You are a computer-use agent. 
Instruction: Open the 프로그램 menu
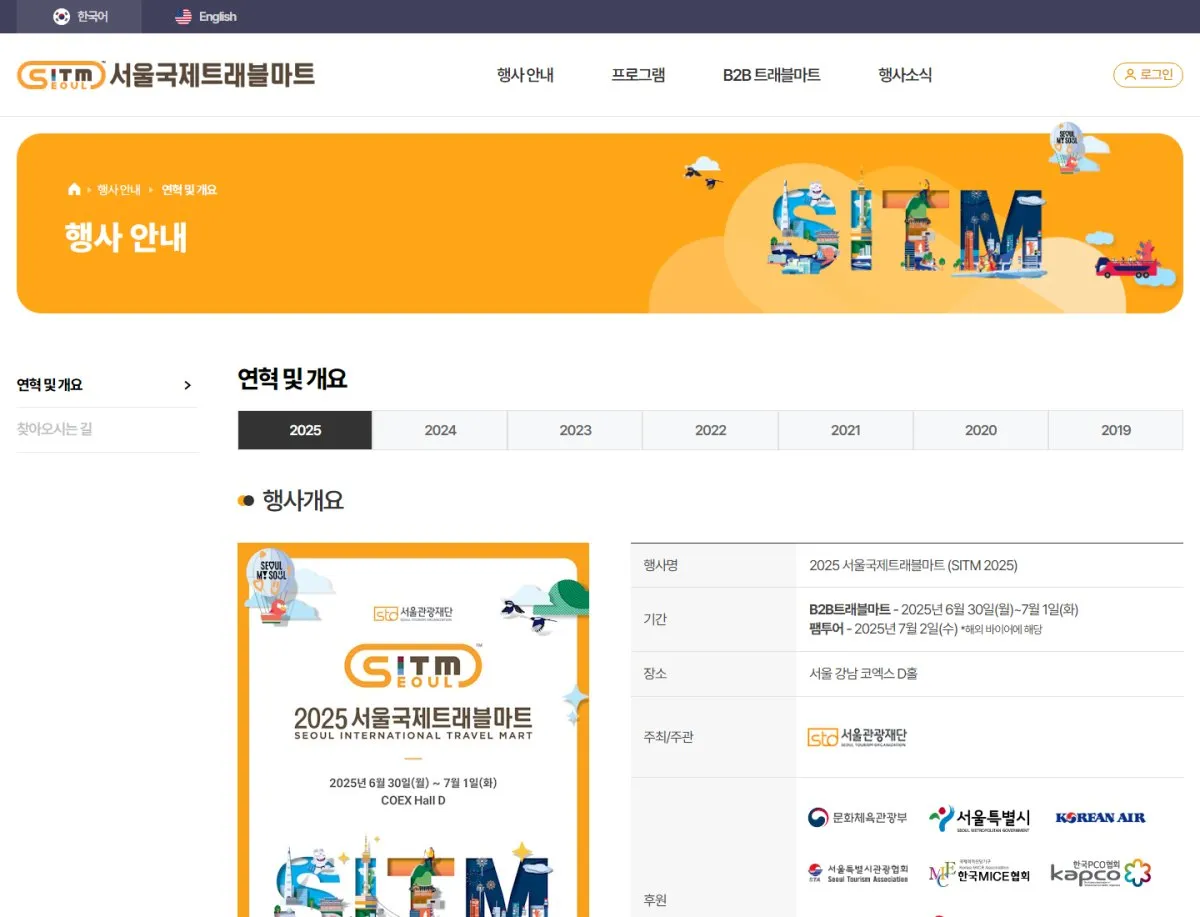(x=638, y=75)
